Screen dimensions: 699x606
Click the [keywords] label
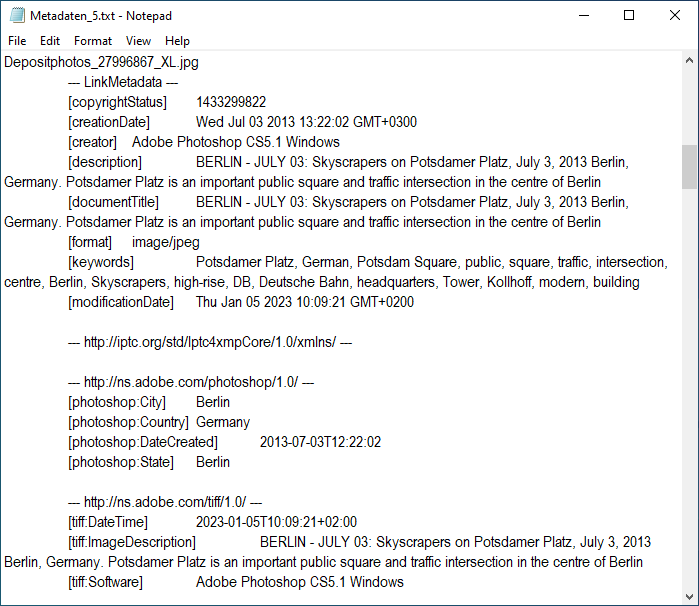pos(101,262)
